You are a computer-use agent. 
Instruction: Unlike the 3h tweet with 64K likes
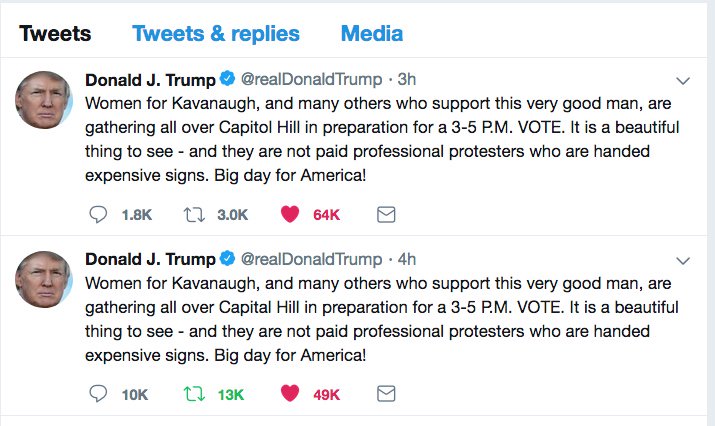[x=291, y=214]
